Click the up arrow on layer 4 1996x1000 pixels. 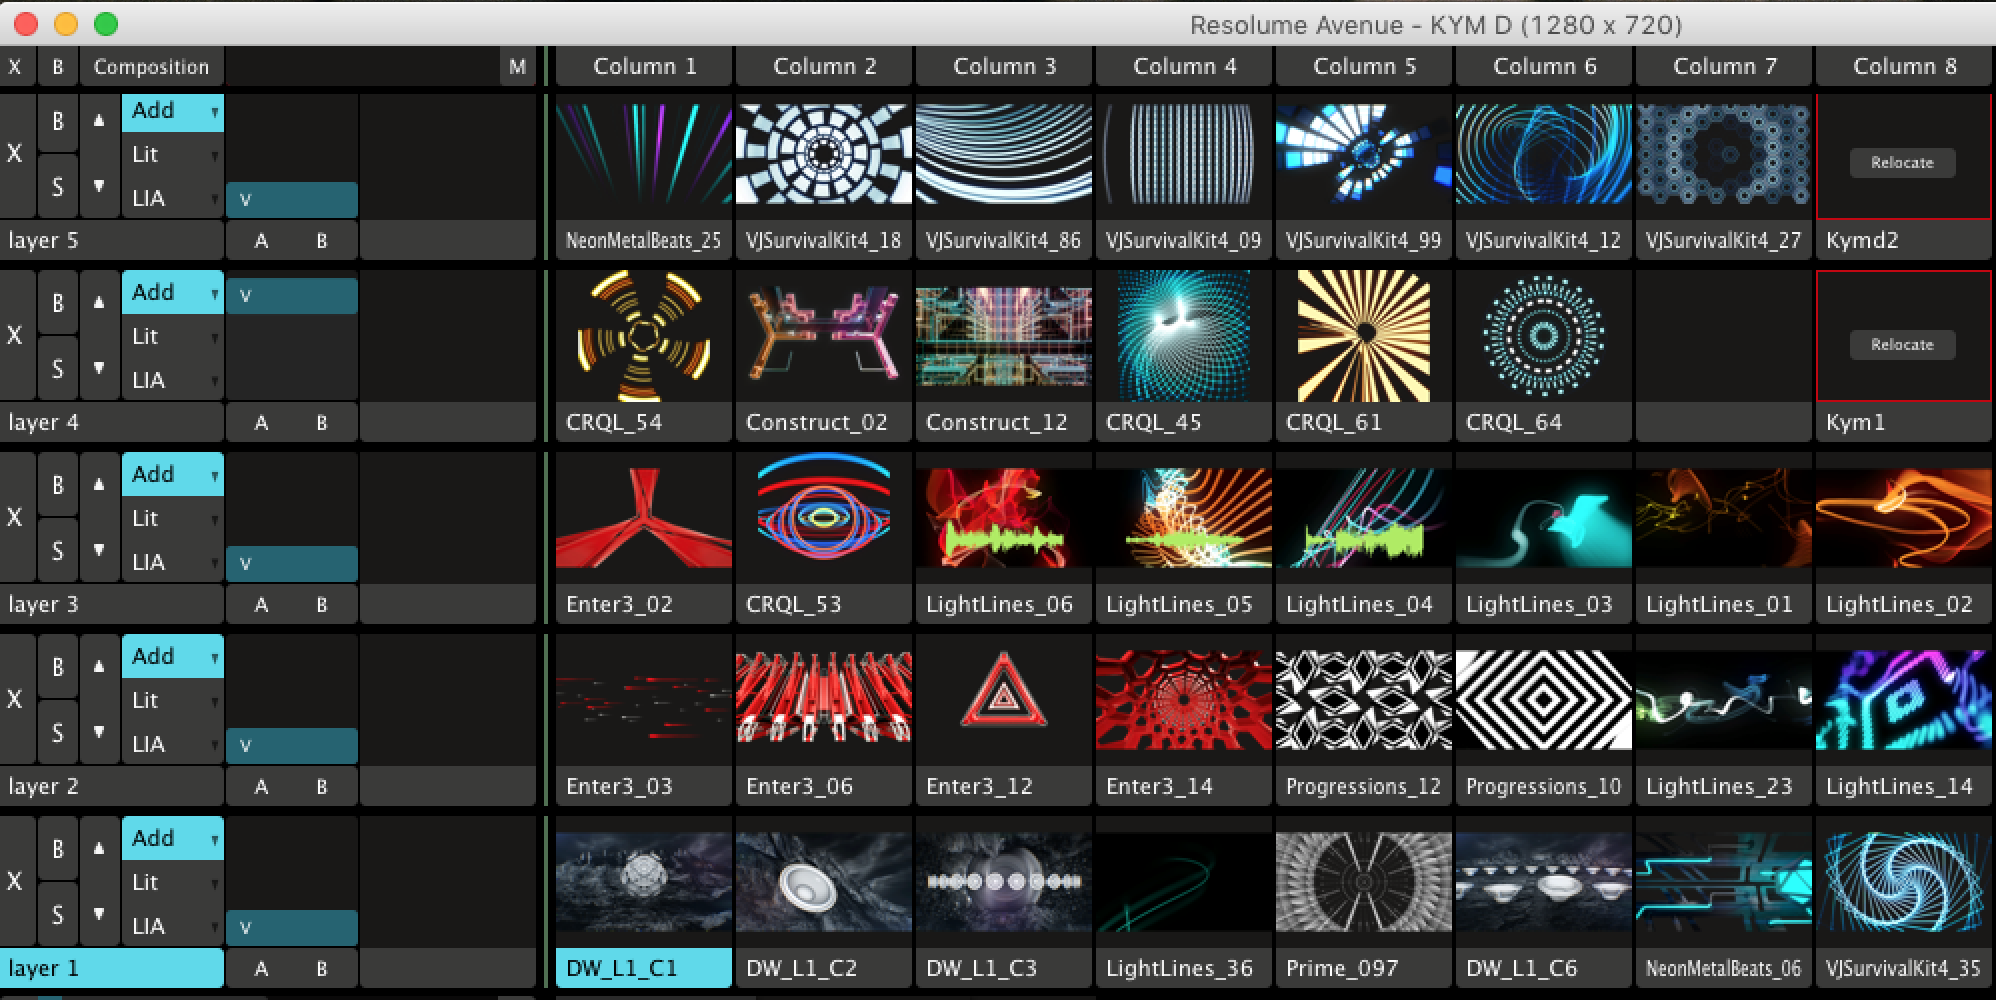(x=99, y=302)
